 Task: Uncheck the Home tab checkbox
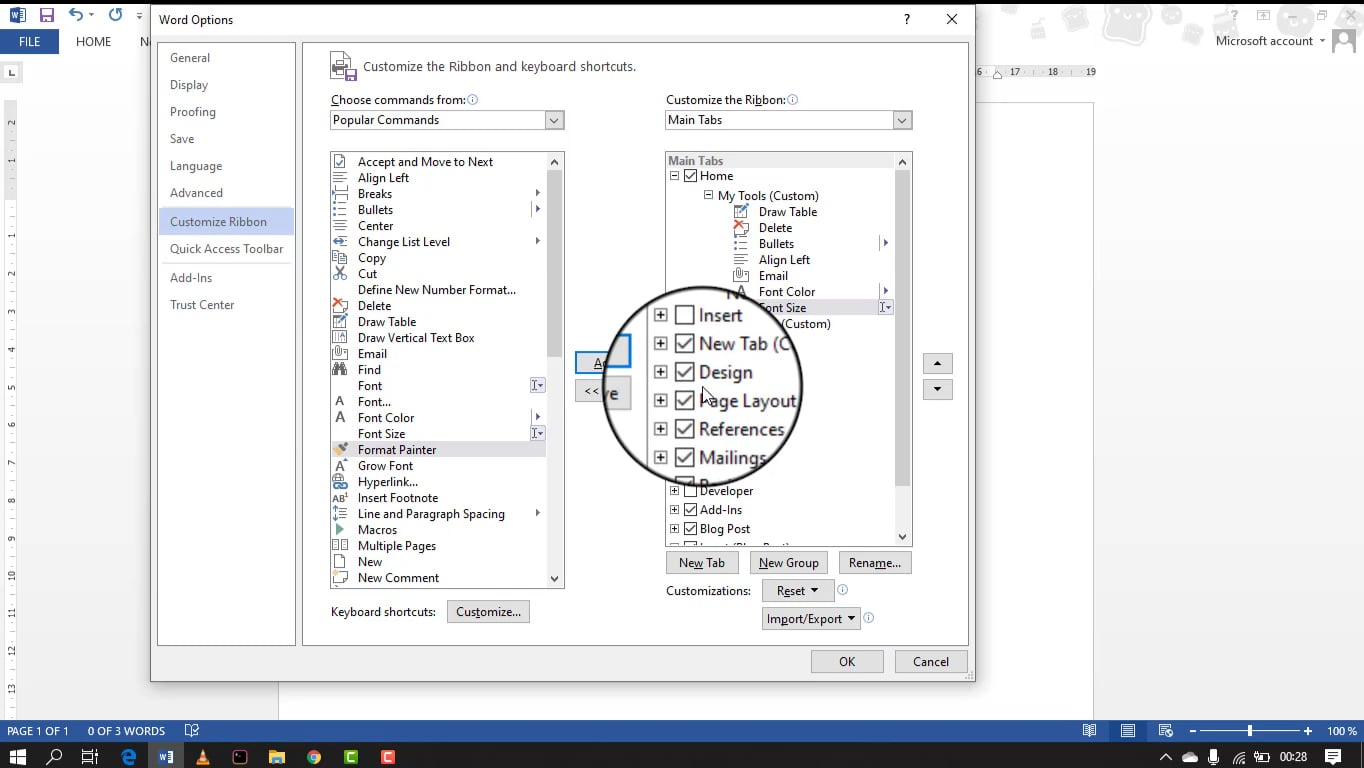click(690, 176)
